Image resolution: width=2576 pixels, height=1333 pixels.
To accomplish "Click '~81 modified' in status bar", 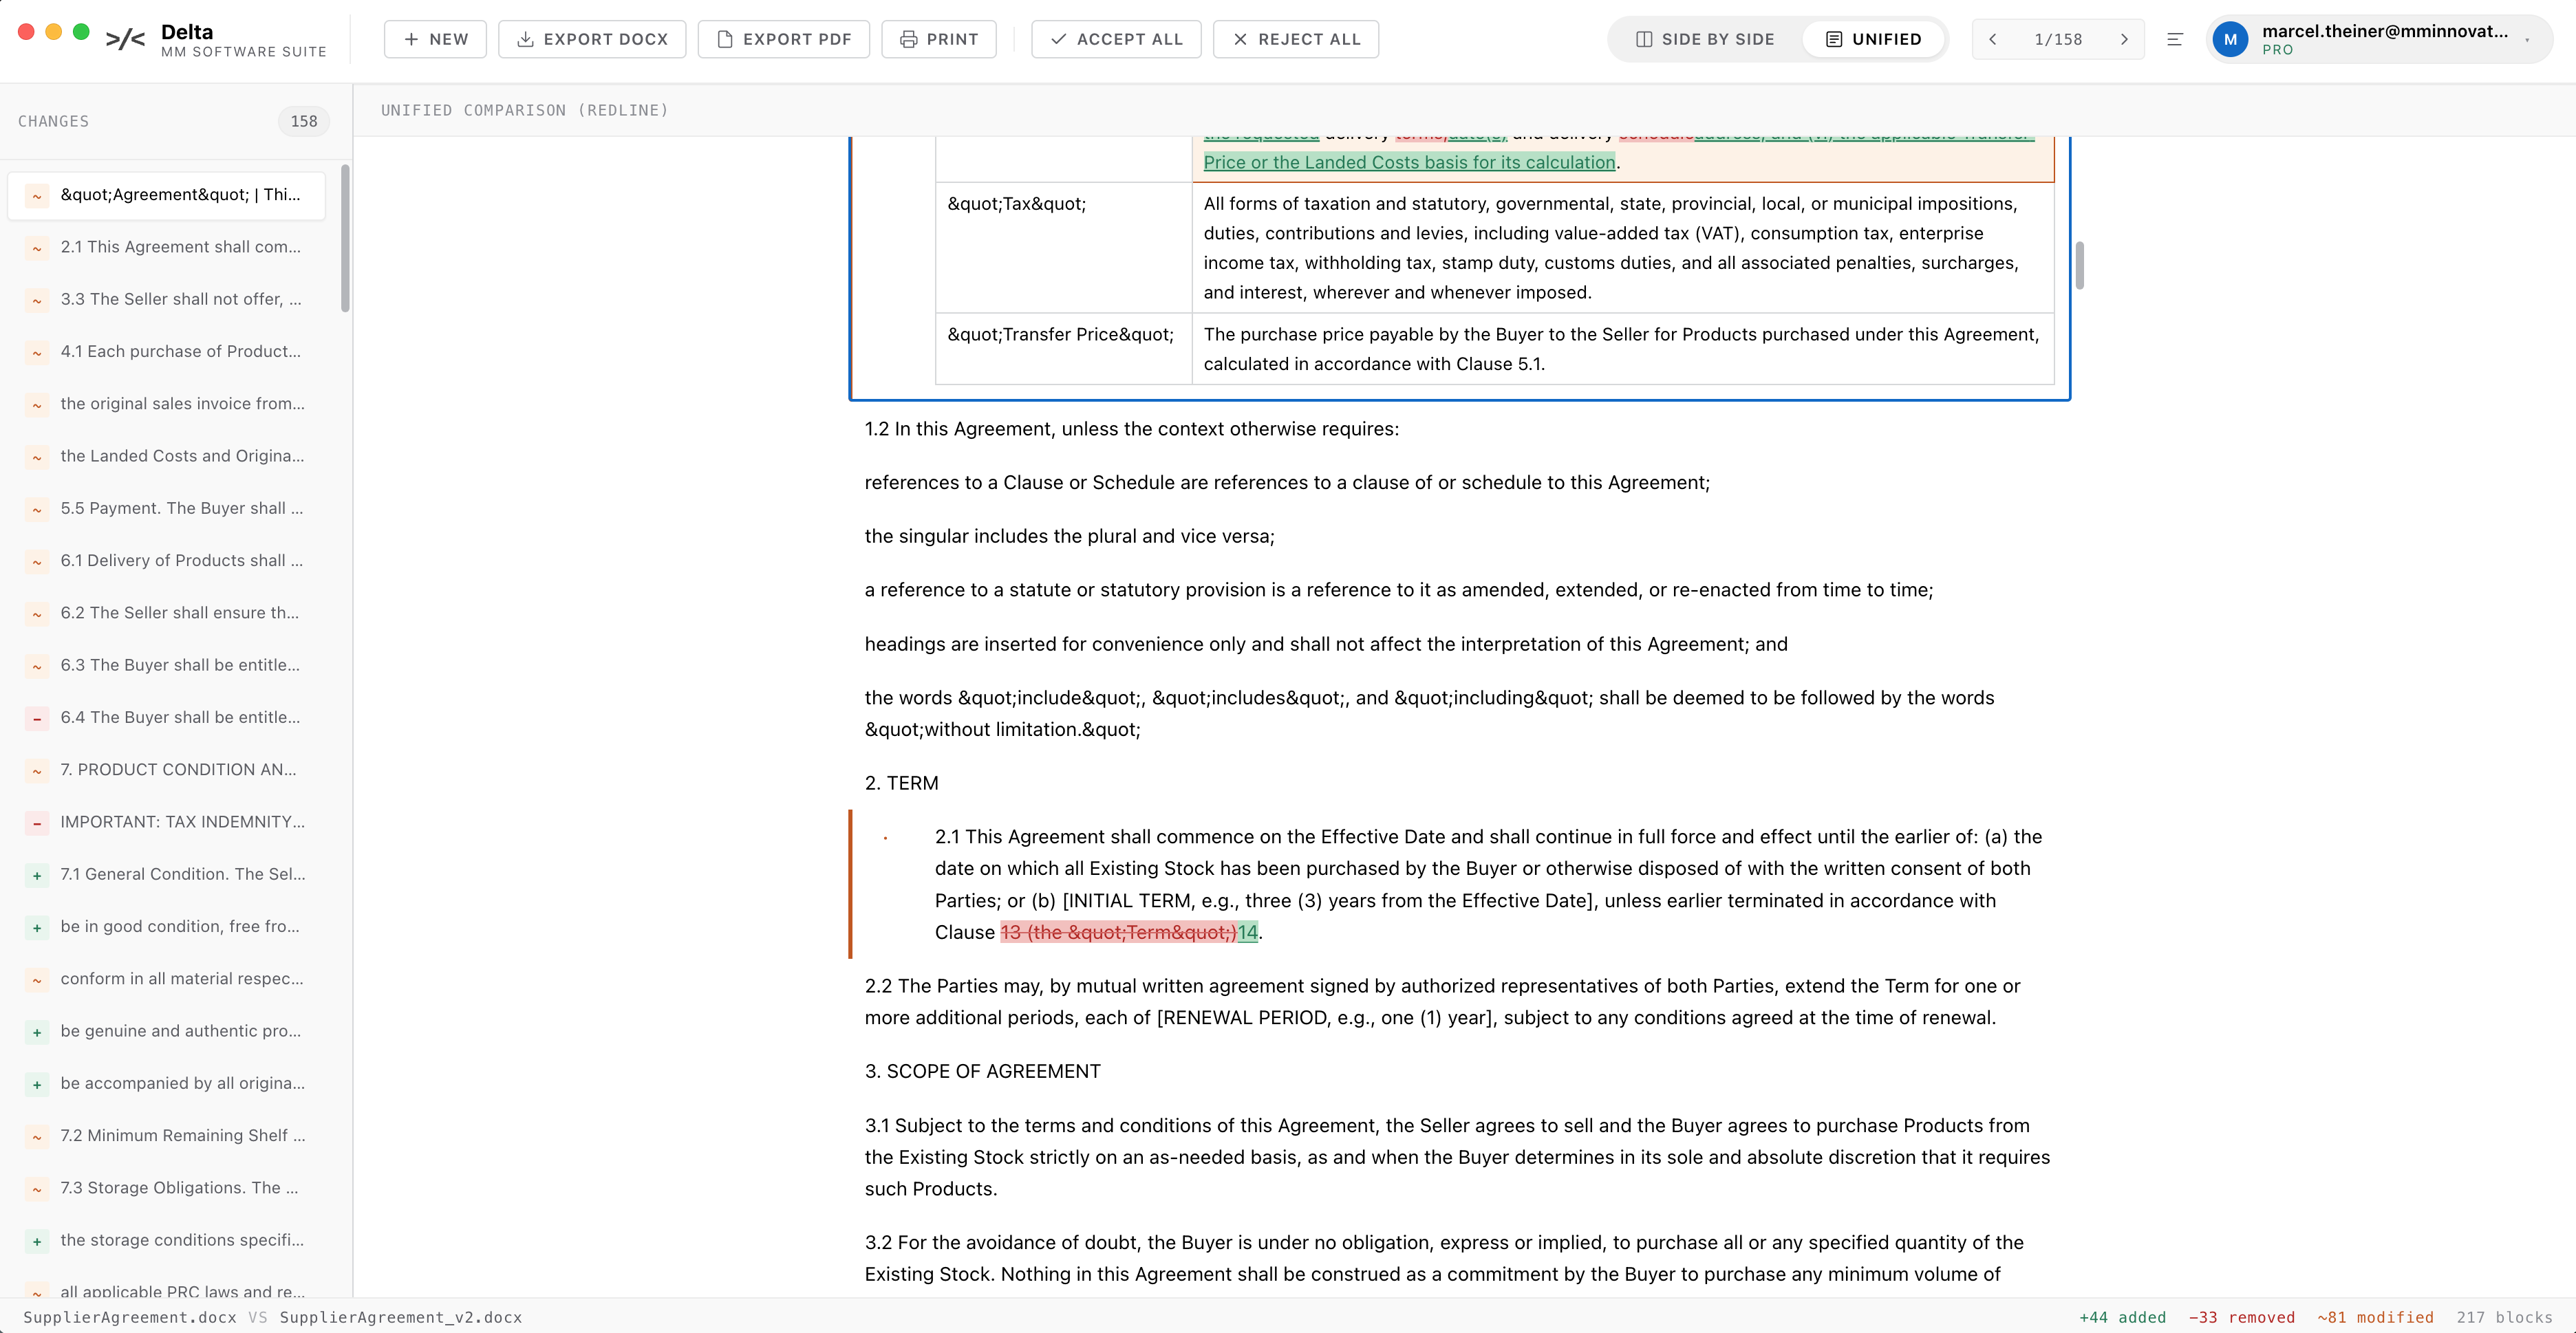I will point(2375,1317).
